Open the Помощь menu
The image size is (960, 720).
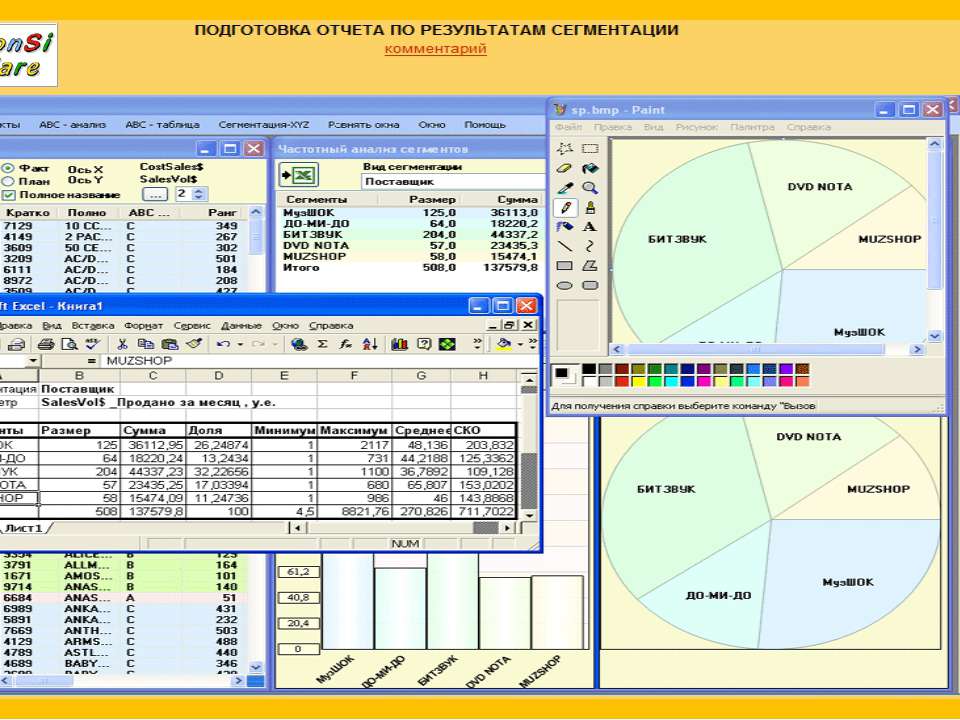pos(485,125)
